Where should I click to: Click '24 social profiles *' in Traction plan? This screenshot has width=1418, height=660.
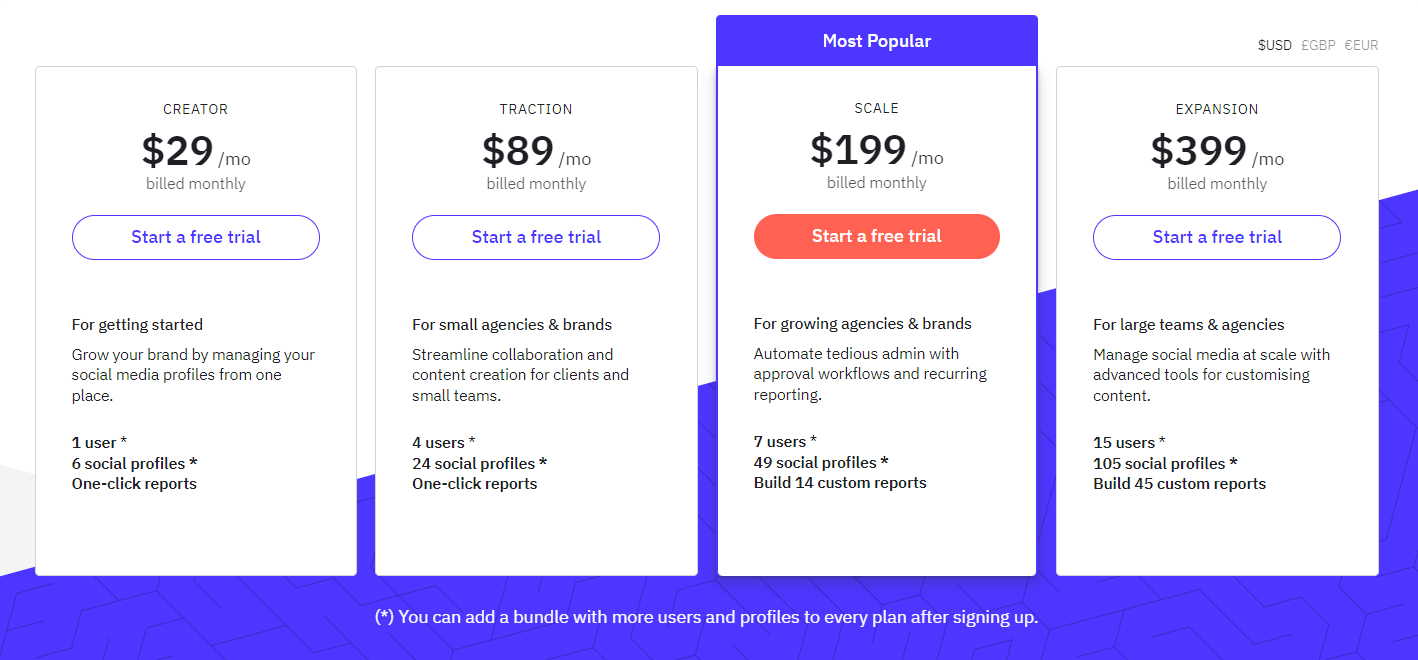pos(479,463)
